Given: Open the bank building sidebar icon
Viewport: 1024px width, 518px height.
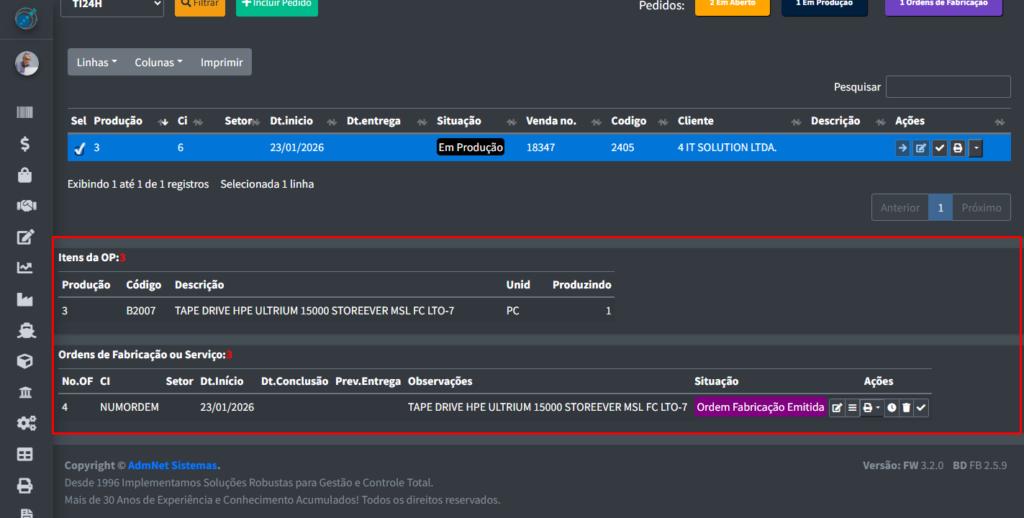Looking at the screenshot, I should click(x=26, y=392).
